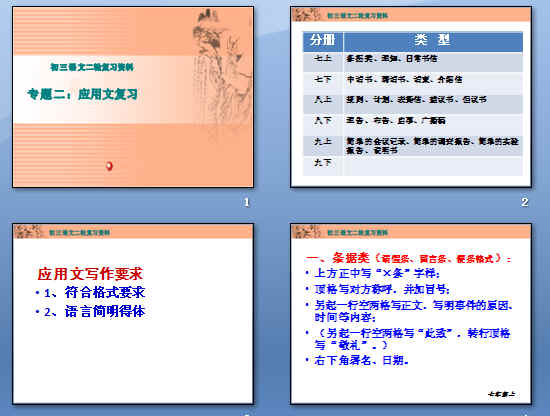This screenshot has width=550, height=416.
Task: Select slide 1 titled 专题二：应用文复习
Action: [133, 97]
